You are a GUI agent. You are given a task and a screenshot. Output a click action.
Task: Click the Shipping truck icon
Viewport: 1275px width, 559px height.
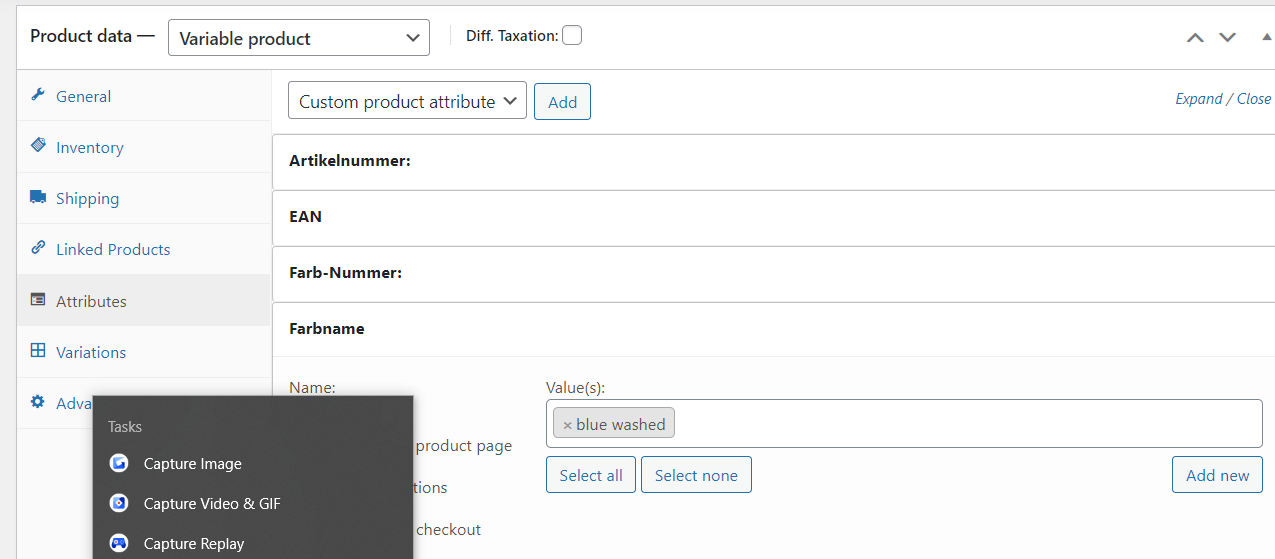(38, 197)
